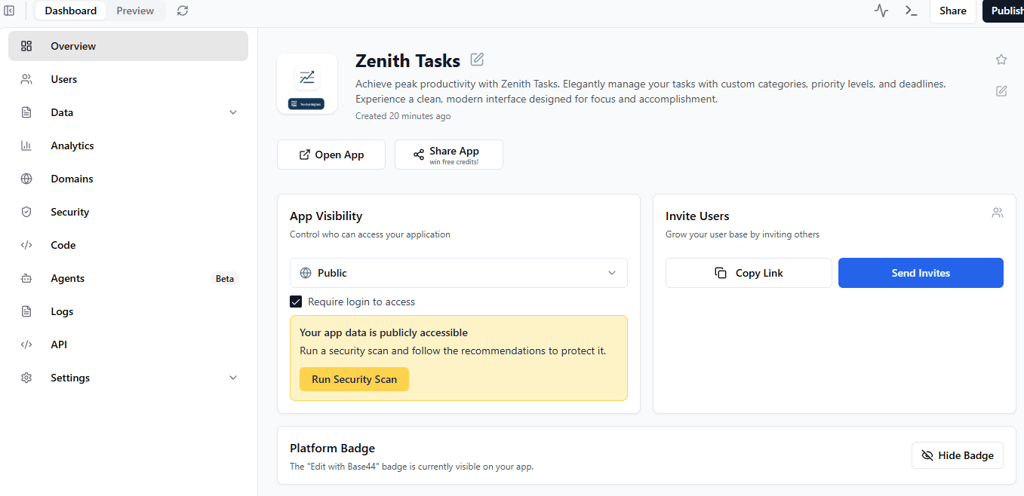Click the Analytics bar chart icon
Screen dimensions: 1024x496
26,146
